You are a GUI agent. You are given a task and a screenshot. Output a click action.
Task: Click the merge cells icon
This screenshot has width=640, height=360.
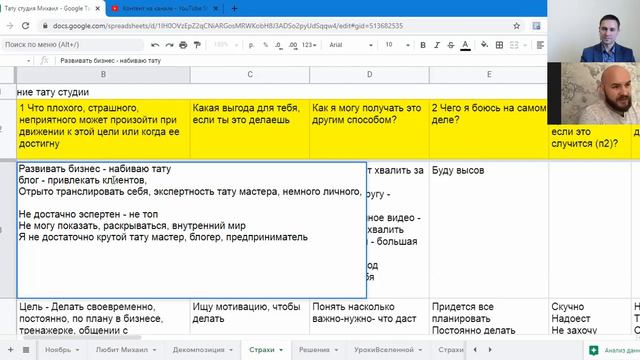point(514,45)
